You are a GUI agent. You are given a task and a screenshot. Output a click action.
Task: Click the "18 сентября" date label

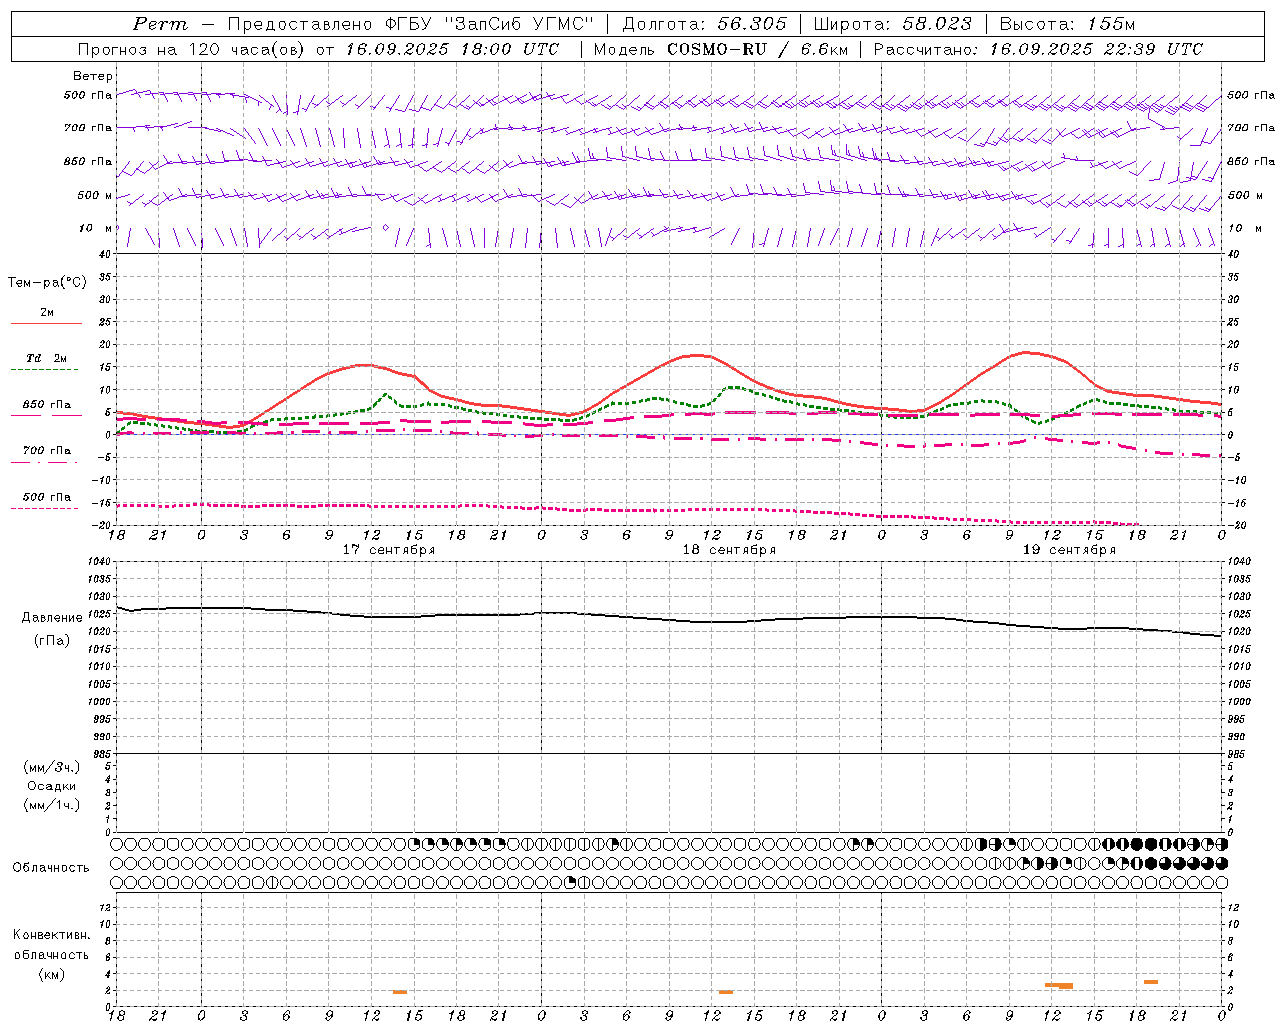pos(728,550)
